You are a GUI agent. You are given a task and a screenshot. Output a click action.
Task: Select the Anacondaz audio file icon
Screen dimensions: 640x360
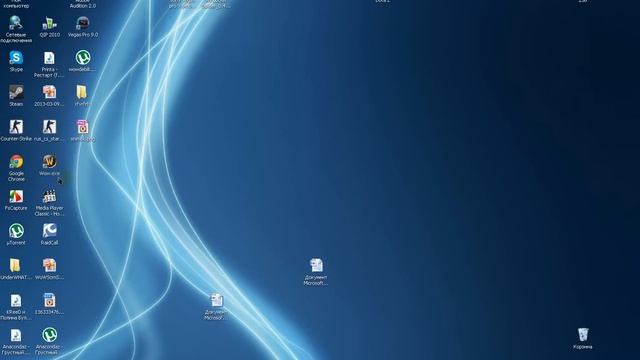16,336
